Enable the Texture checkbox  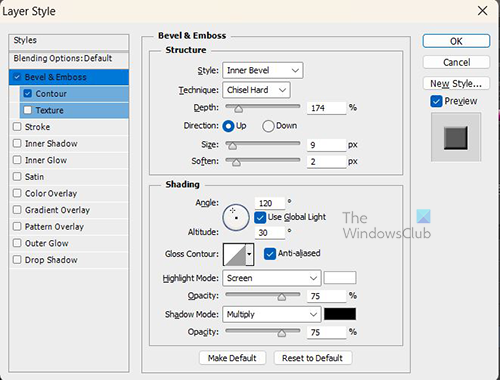[28, 110]
